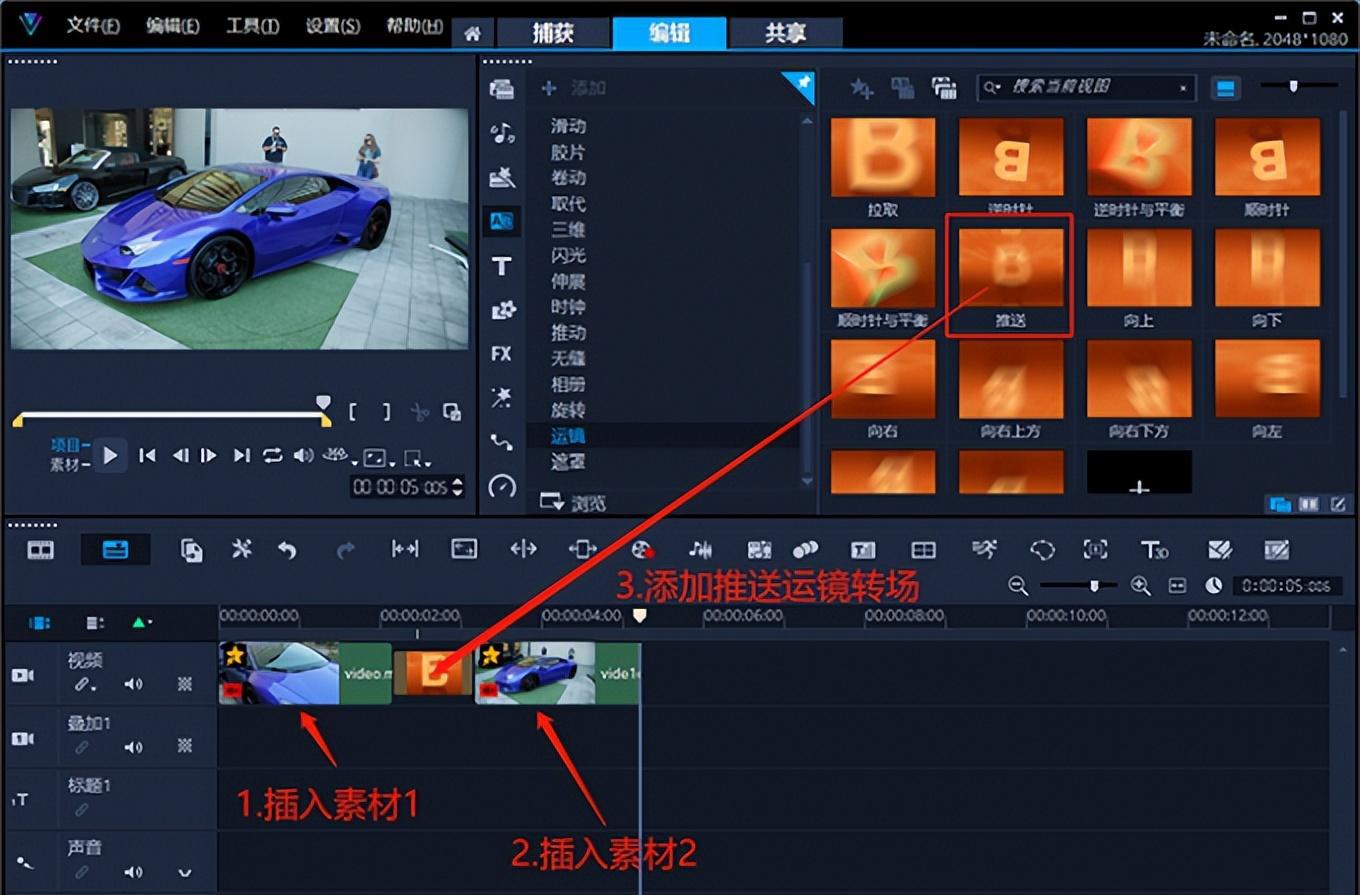The image size is (1360, 895).
Task: Click the zoom in magnifier on timeline
Action: [1140, 586]
